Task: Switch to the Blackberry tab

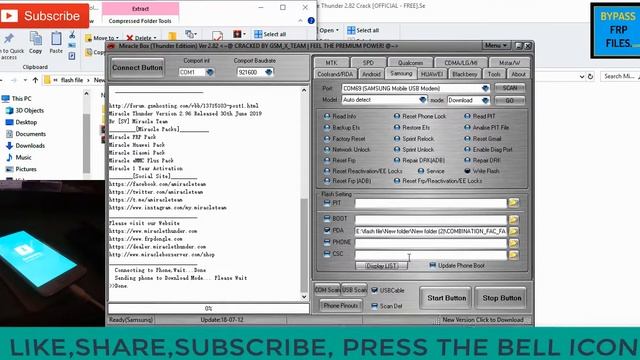Action: [464, 74]
